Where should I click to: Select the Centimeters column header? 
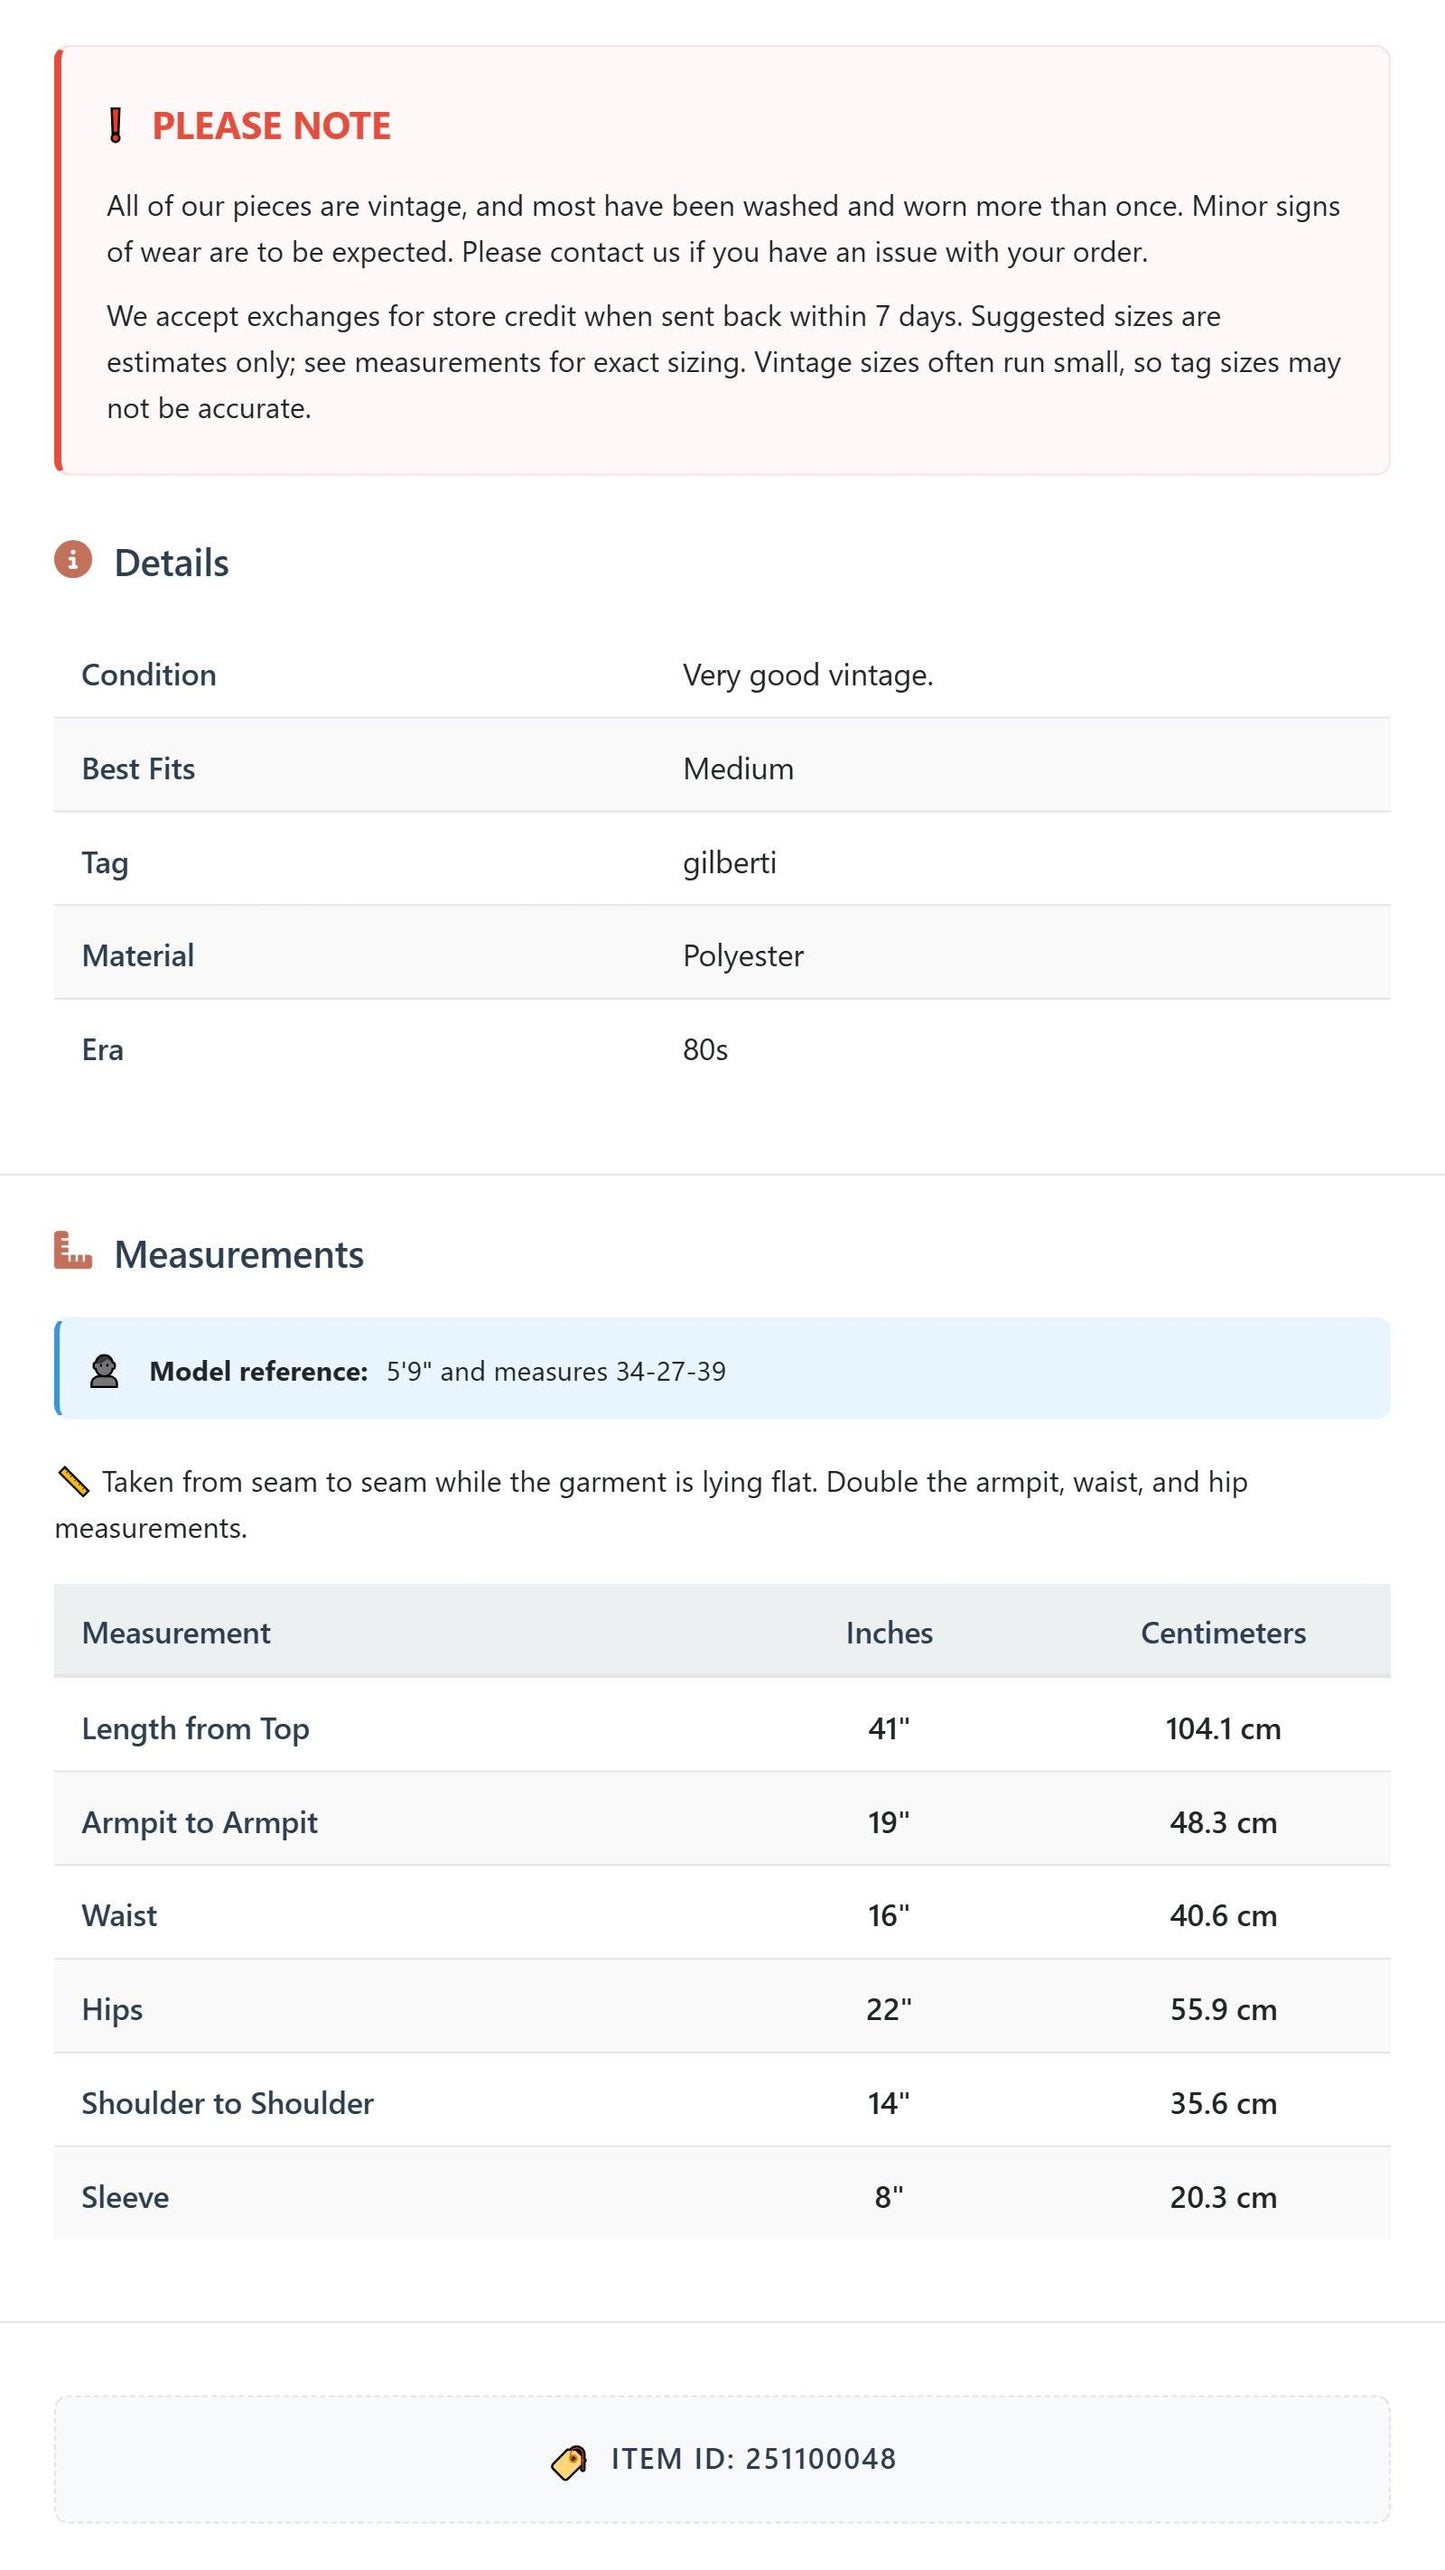(x=1223, y=1633)
